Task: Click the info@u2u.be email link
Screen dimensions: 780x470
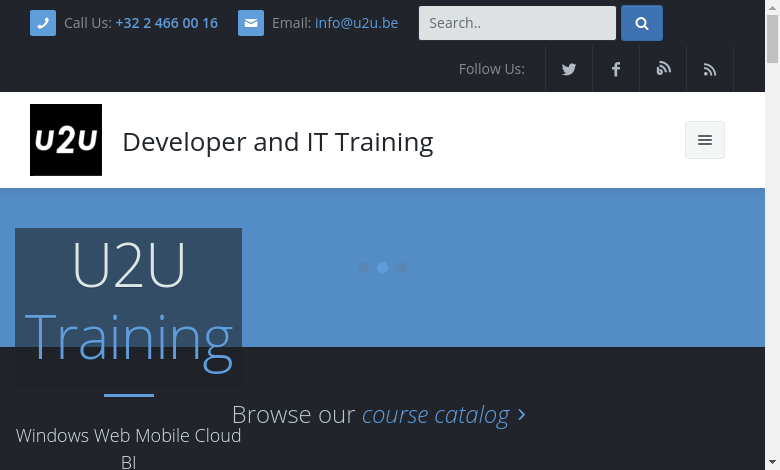Action: (356, 23)
